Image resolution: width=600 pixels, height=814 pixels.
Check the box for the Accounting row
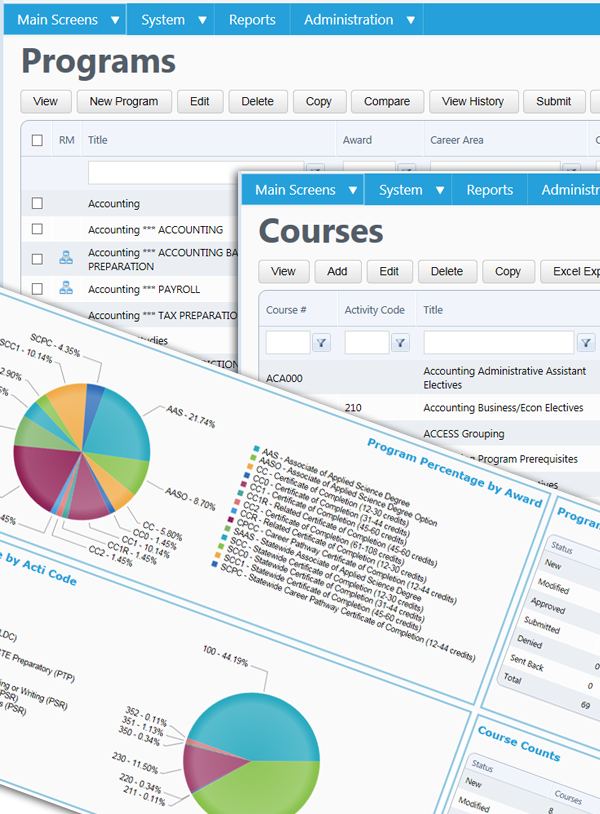tap(37, 203)
